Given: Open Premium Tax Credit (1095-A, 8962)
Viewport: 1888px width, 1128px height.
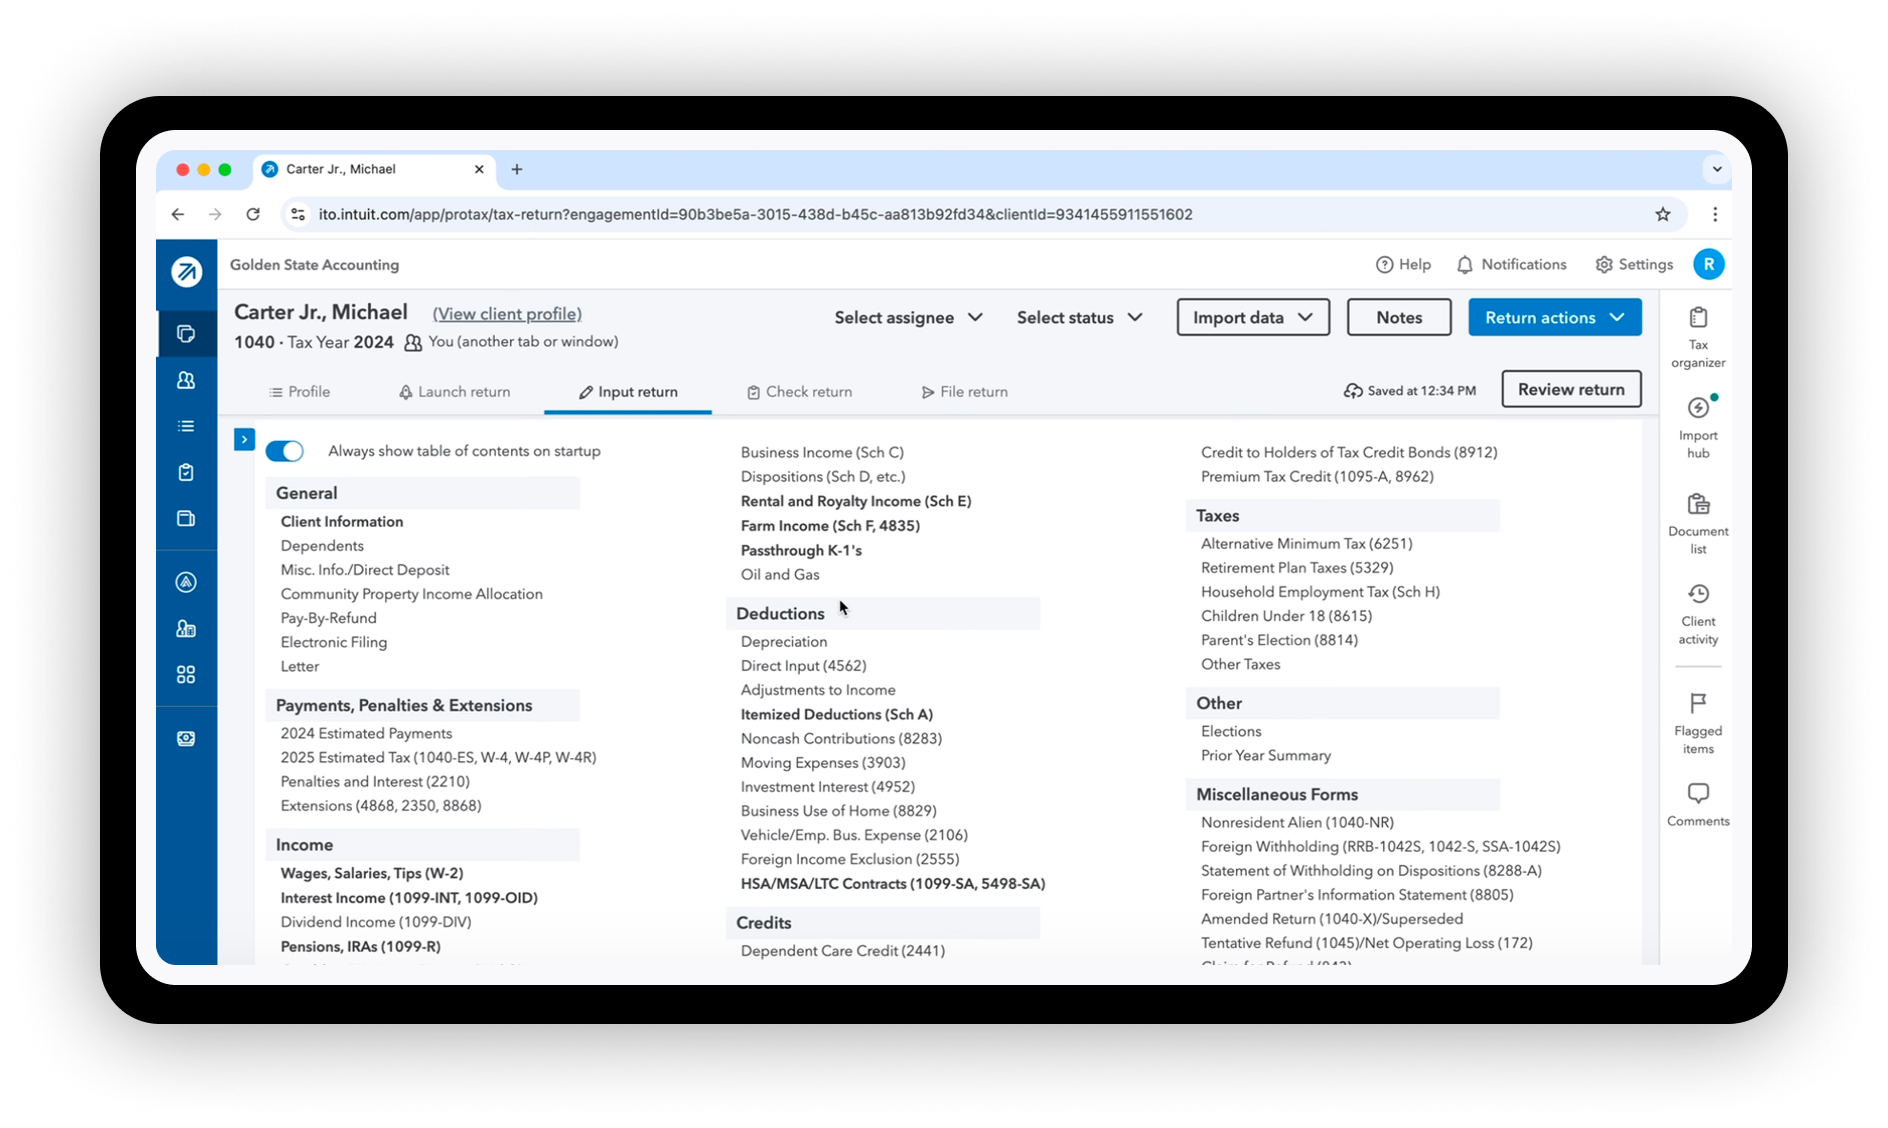Looking at the screenshot, I should click(1317, 476).
